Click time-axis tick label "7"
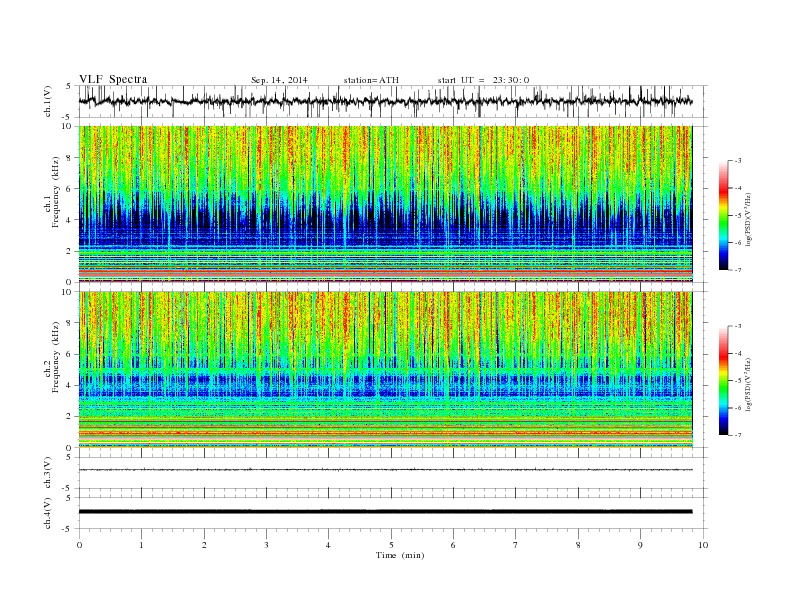The height and width of the screenshot is (612, 792). pyautogui.click(x=516, y=545)
